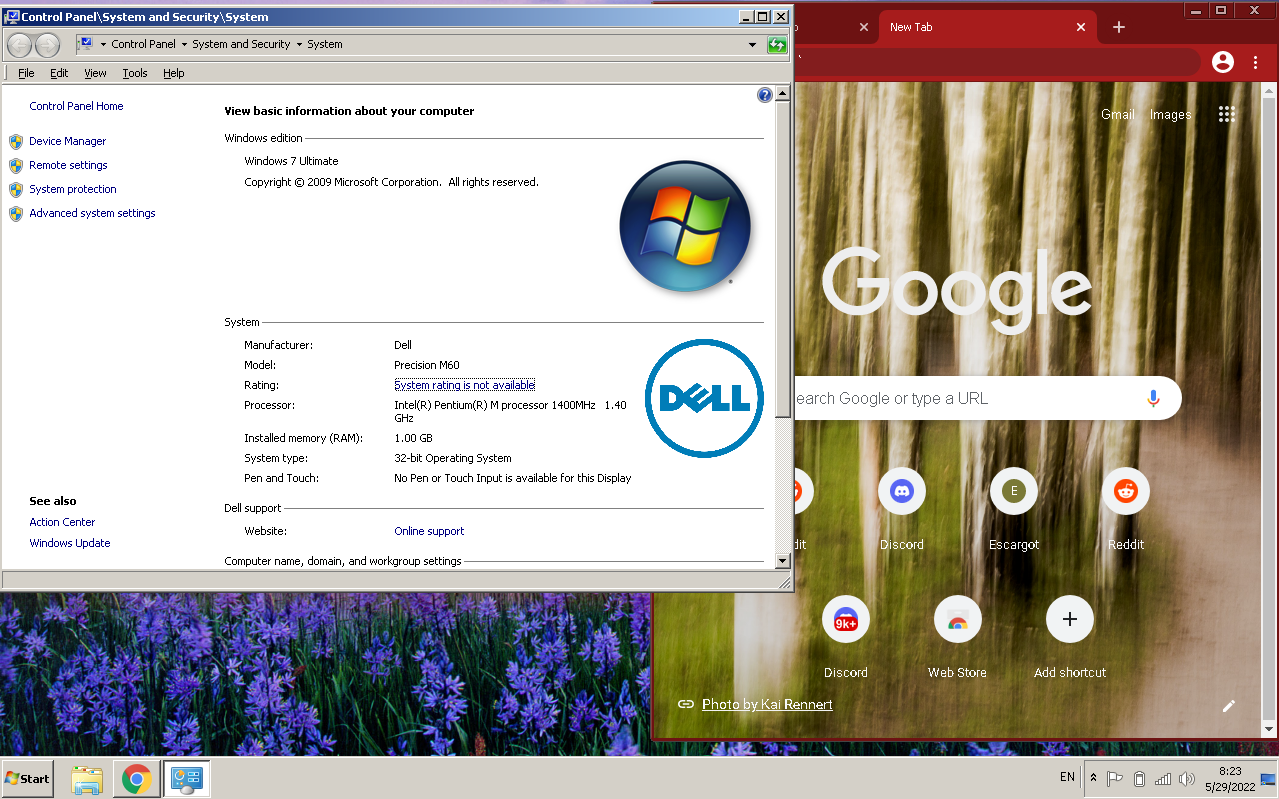1279x799 pixels.
Task: Click the Chrome profile icon
Action: (x=1222, y=62)
